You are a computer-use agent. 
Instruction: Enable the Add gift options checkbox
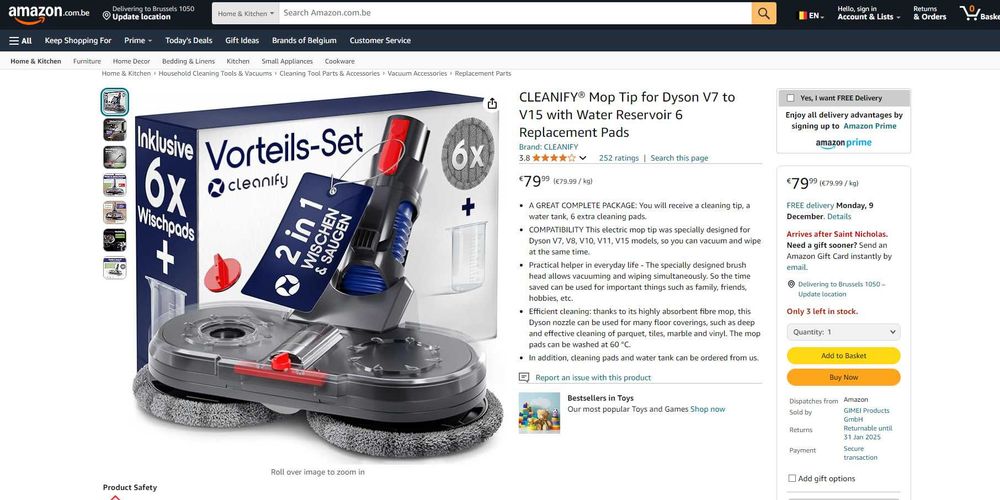point(791,478)
